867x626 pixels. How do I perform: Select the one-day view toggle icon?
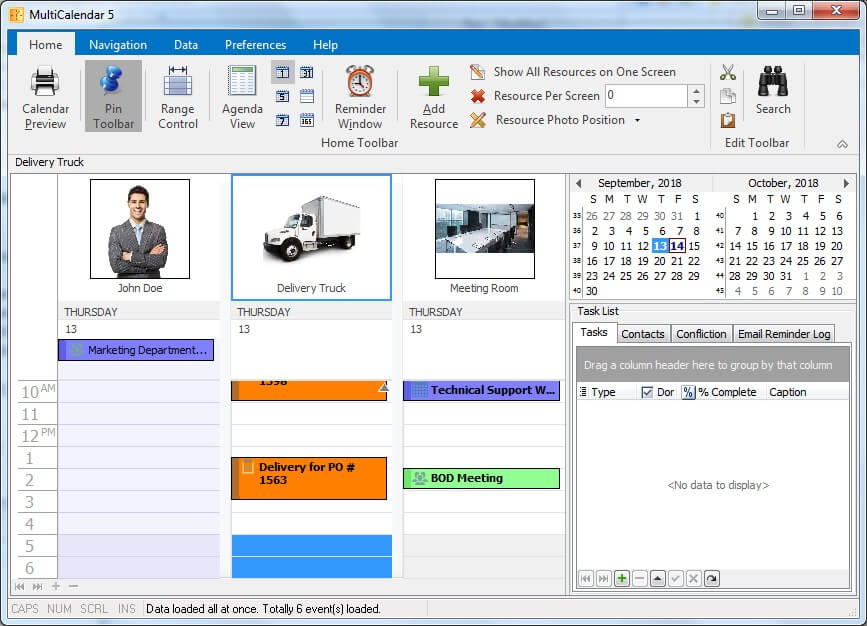click(x=282, y=73)
